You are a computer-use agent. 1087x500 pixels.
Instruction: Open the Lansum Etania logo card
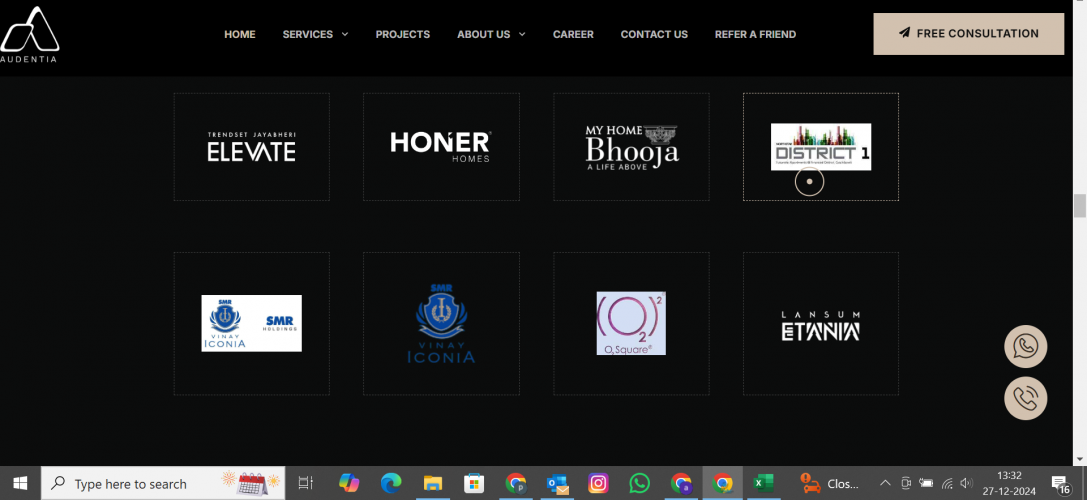tap(821, 324)
